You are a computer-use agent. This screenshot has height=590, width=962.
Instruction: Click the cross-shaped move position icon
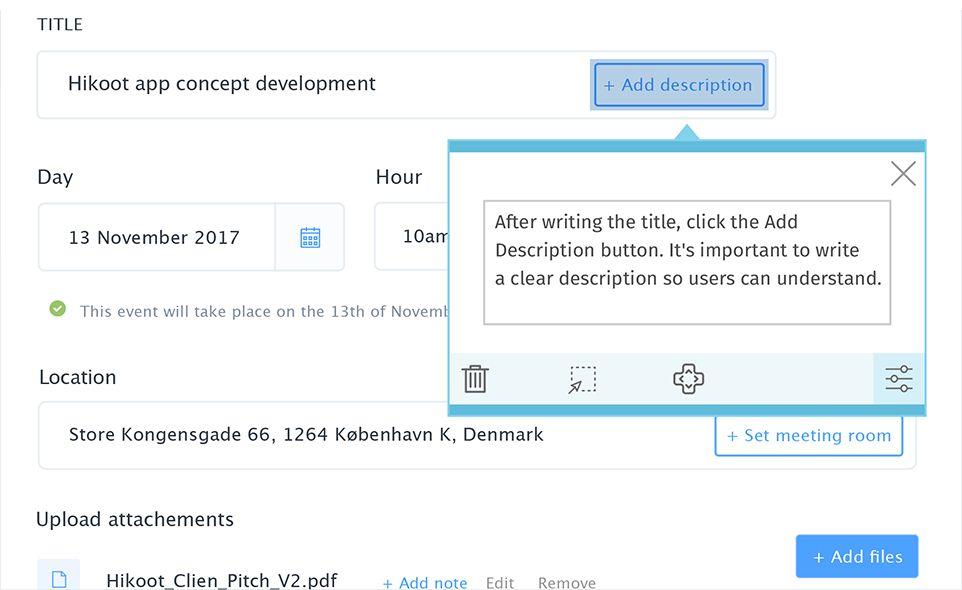point(688,379)
